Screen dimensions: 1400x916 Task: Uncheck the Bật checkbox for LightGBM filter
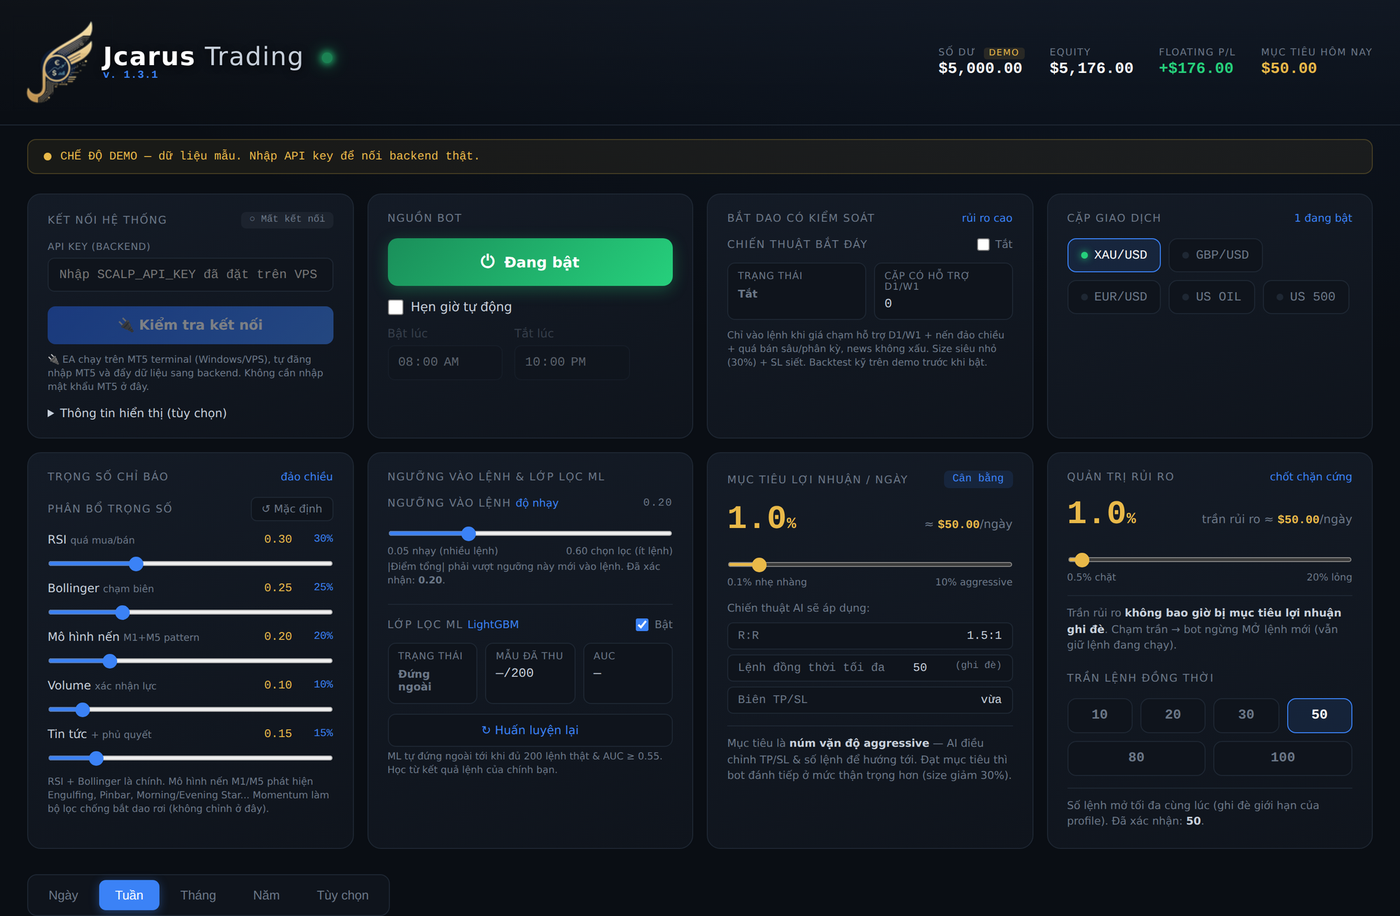[x=642, y=624]
